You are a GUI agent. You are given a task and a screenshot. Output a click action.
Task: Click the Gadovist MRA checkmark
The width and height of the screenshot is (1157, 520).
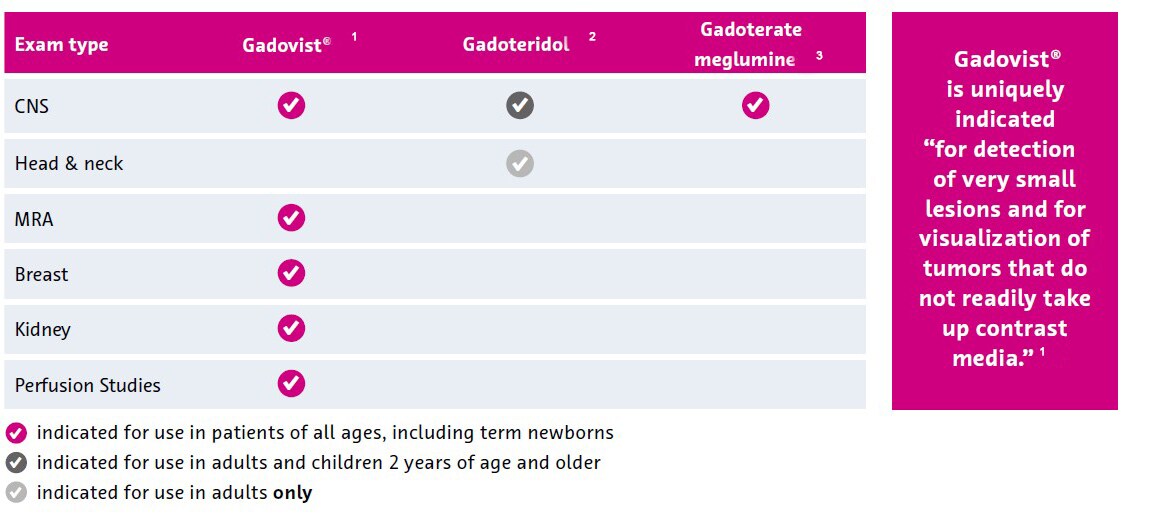(291, 218)
